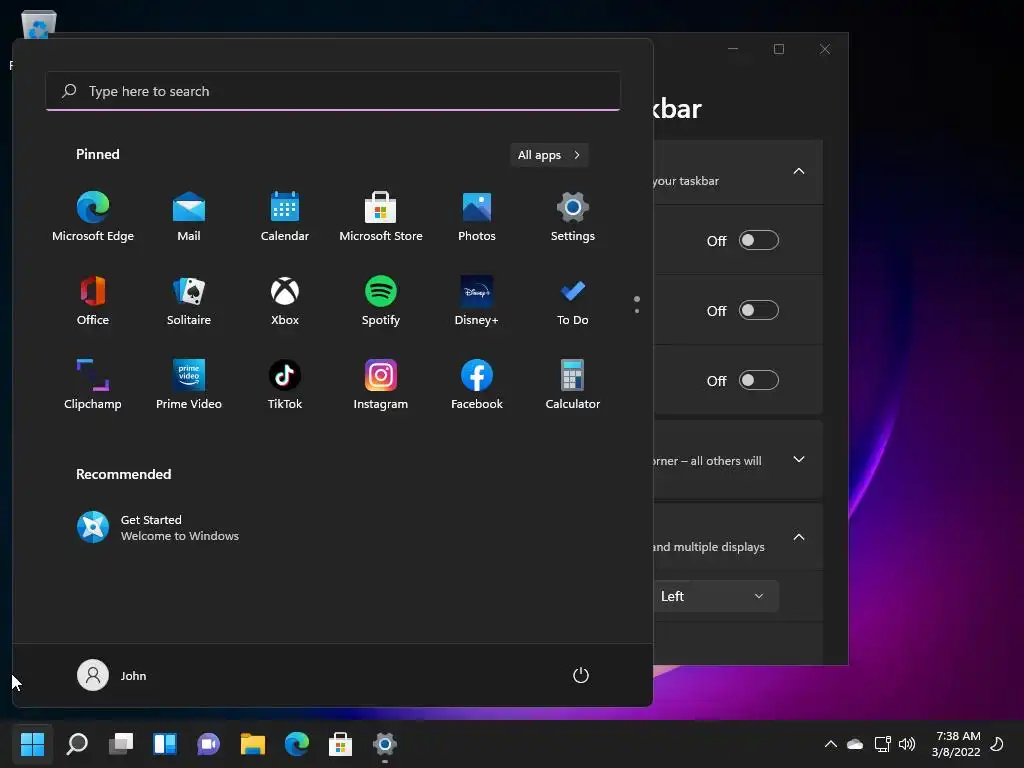Open the To Do app

coord(573,301)
